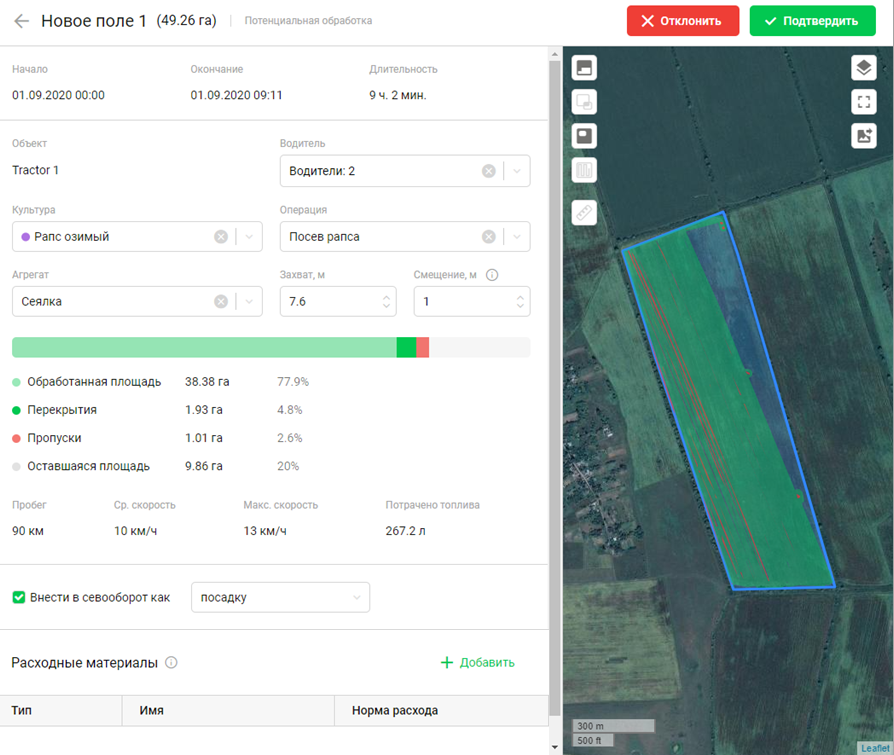Click the Отклонить reject button

(682, 21)
